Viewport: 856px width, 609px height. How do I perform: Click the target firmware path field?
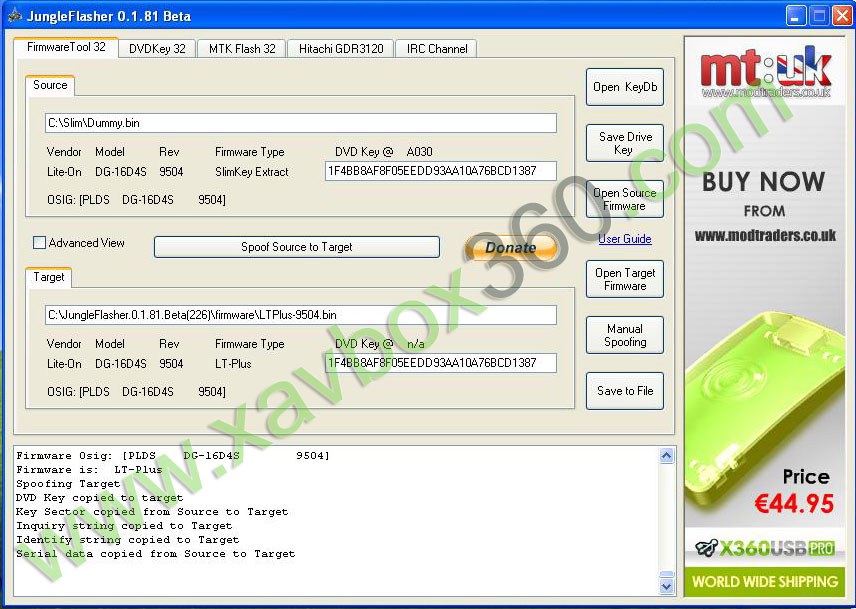(x=301, y=315)
